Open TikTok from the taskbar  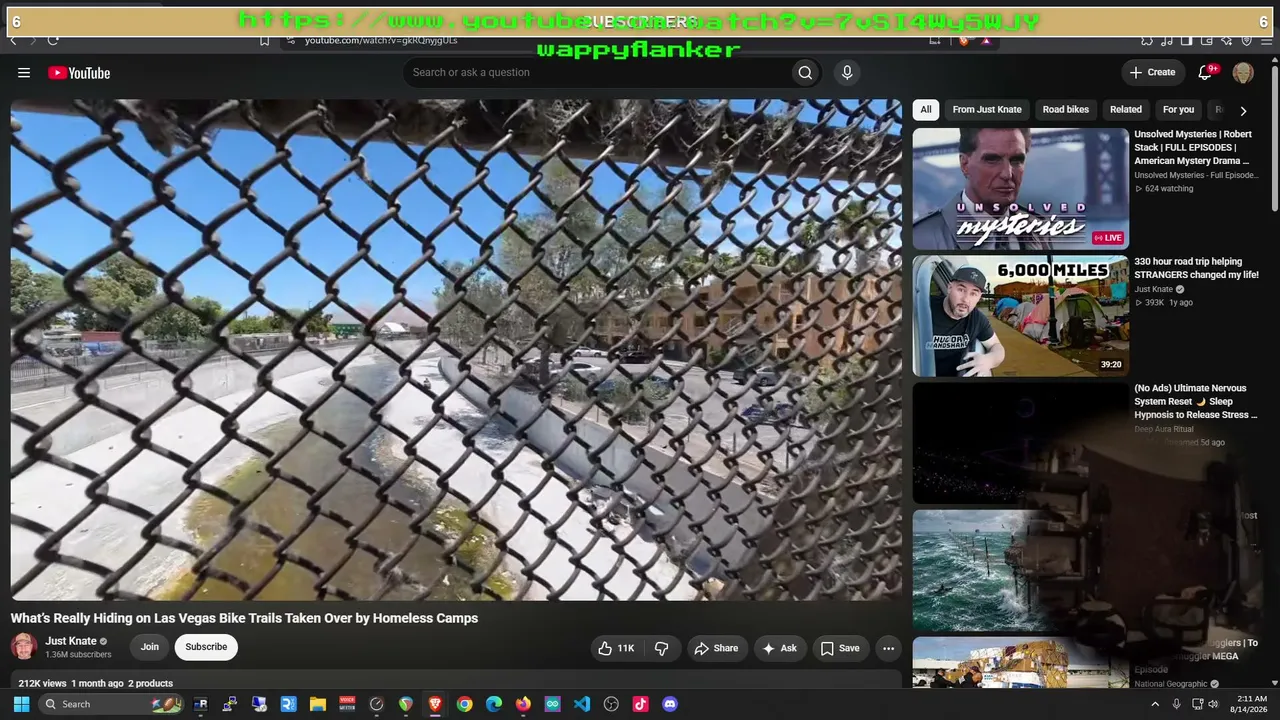point(641,704)
